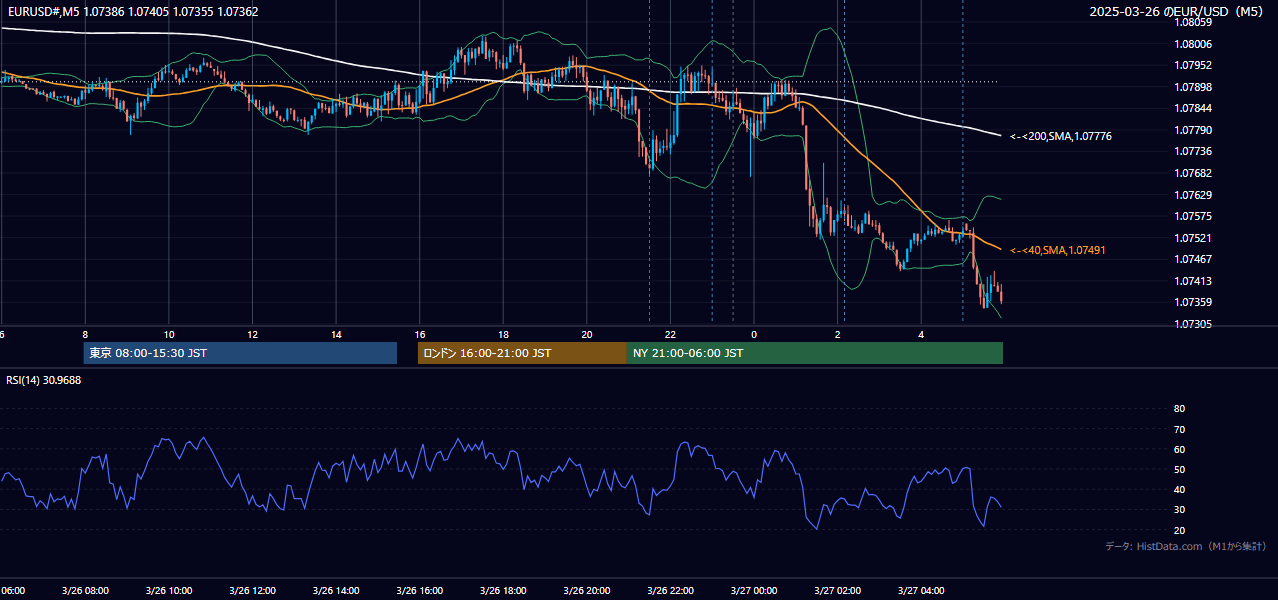Viewport: 1278px width, 600px height.
Task: Click RSI axis level 70
Action: [x=1179, y=429]
